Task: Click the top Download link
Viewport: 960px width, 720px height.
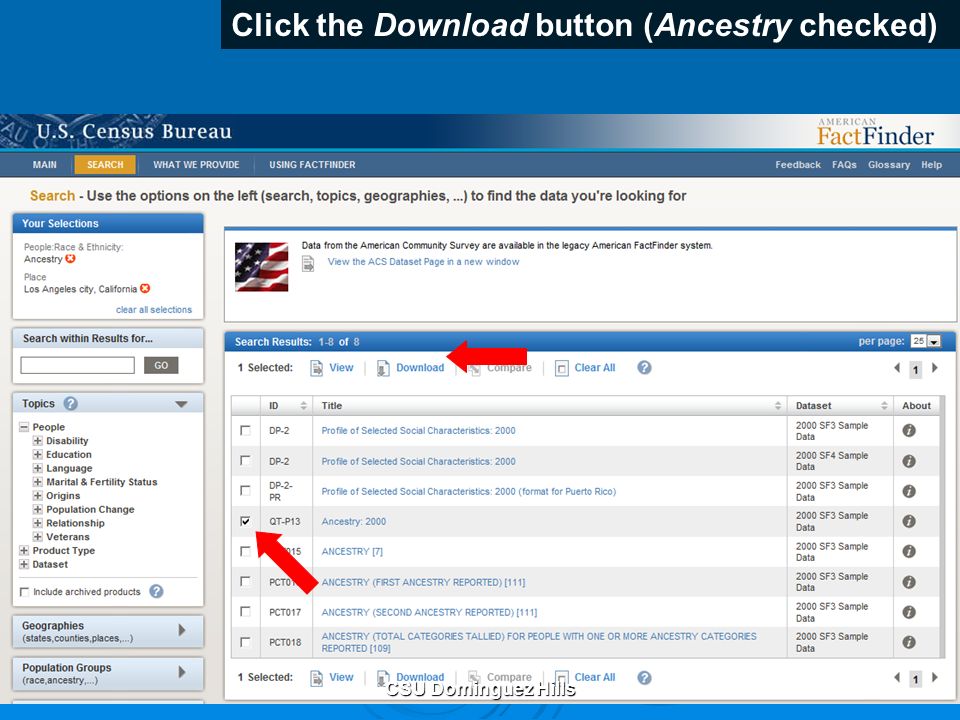Action: (x=420, y=367)
